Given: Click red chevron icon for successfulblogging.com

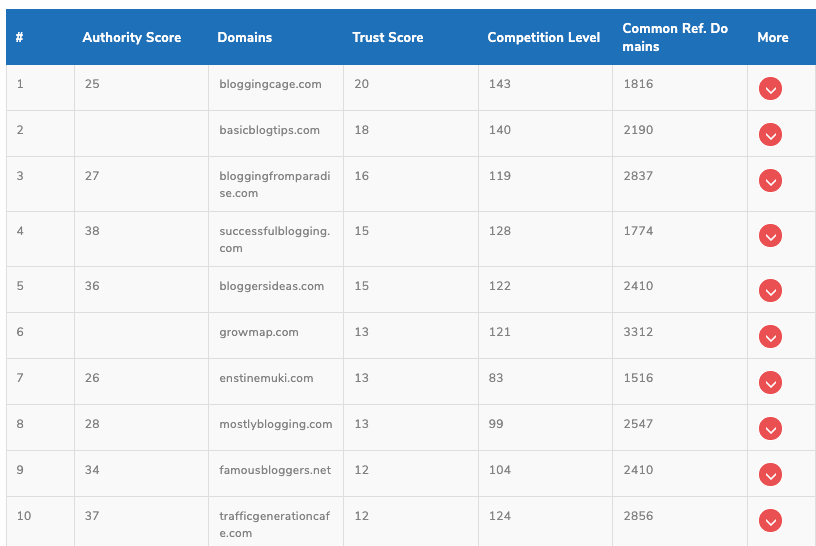Looking at the screenshot, I should [769, 236].
